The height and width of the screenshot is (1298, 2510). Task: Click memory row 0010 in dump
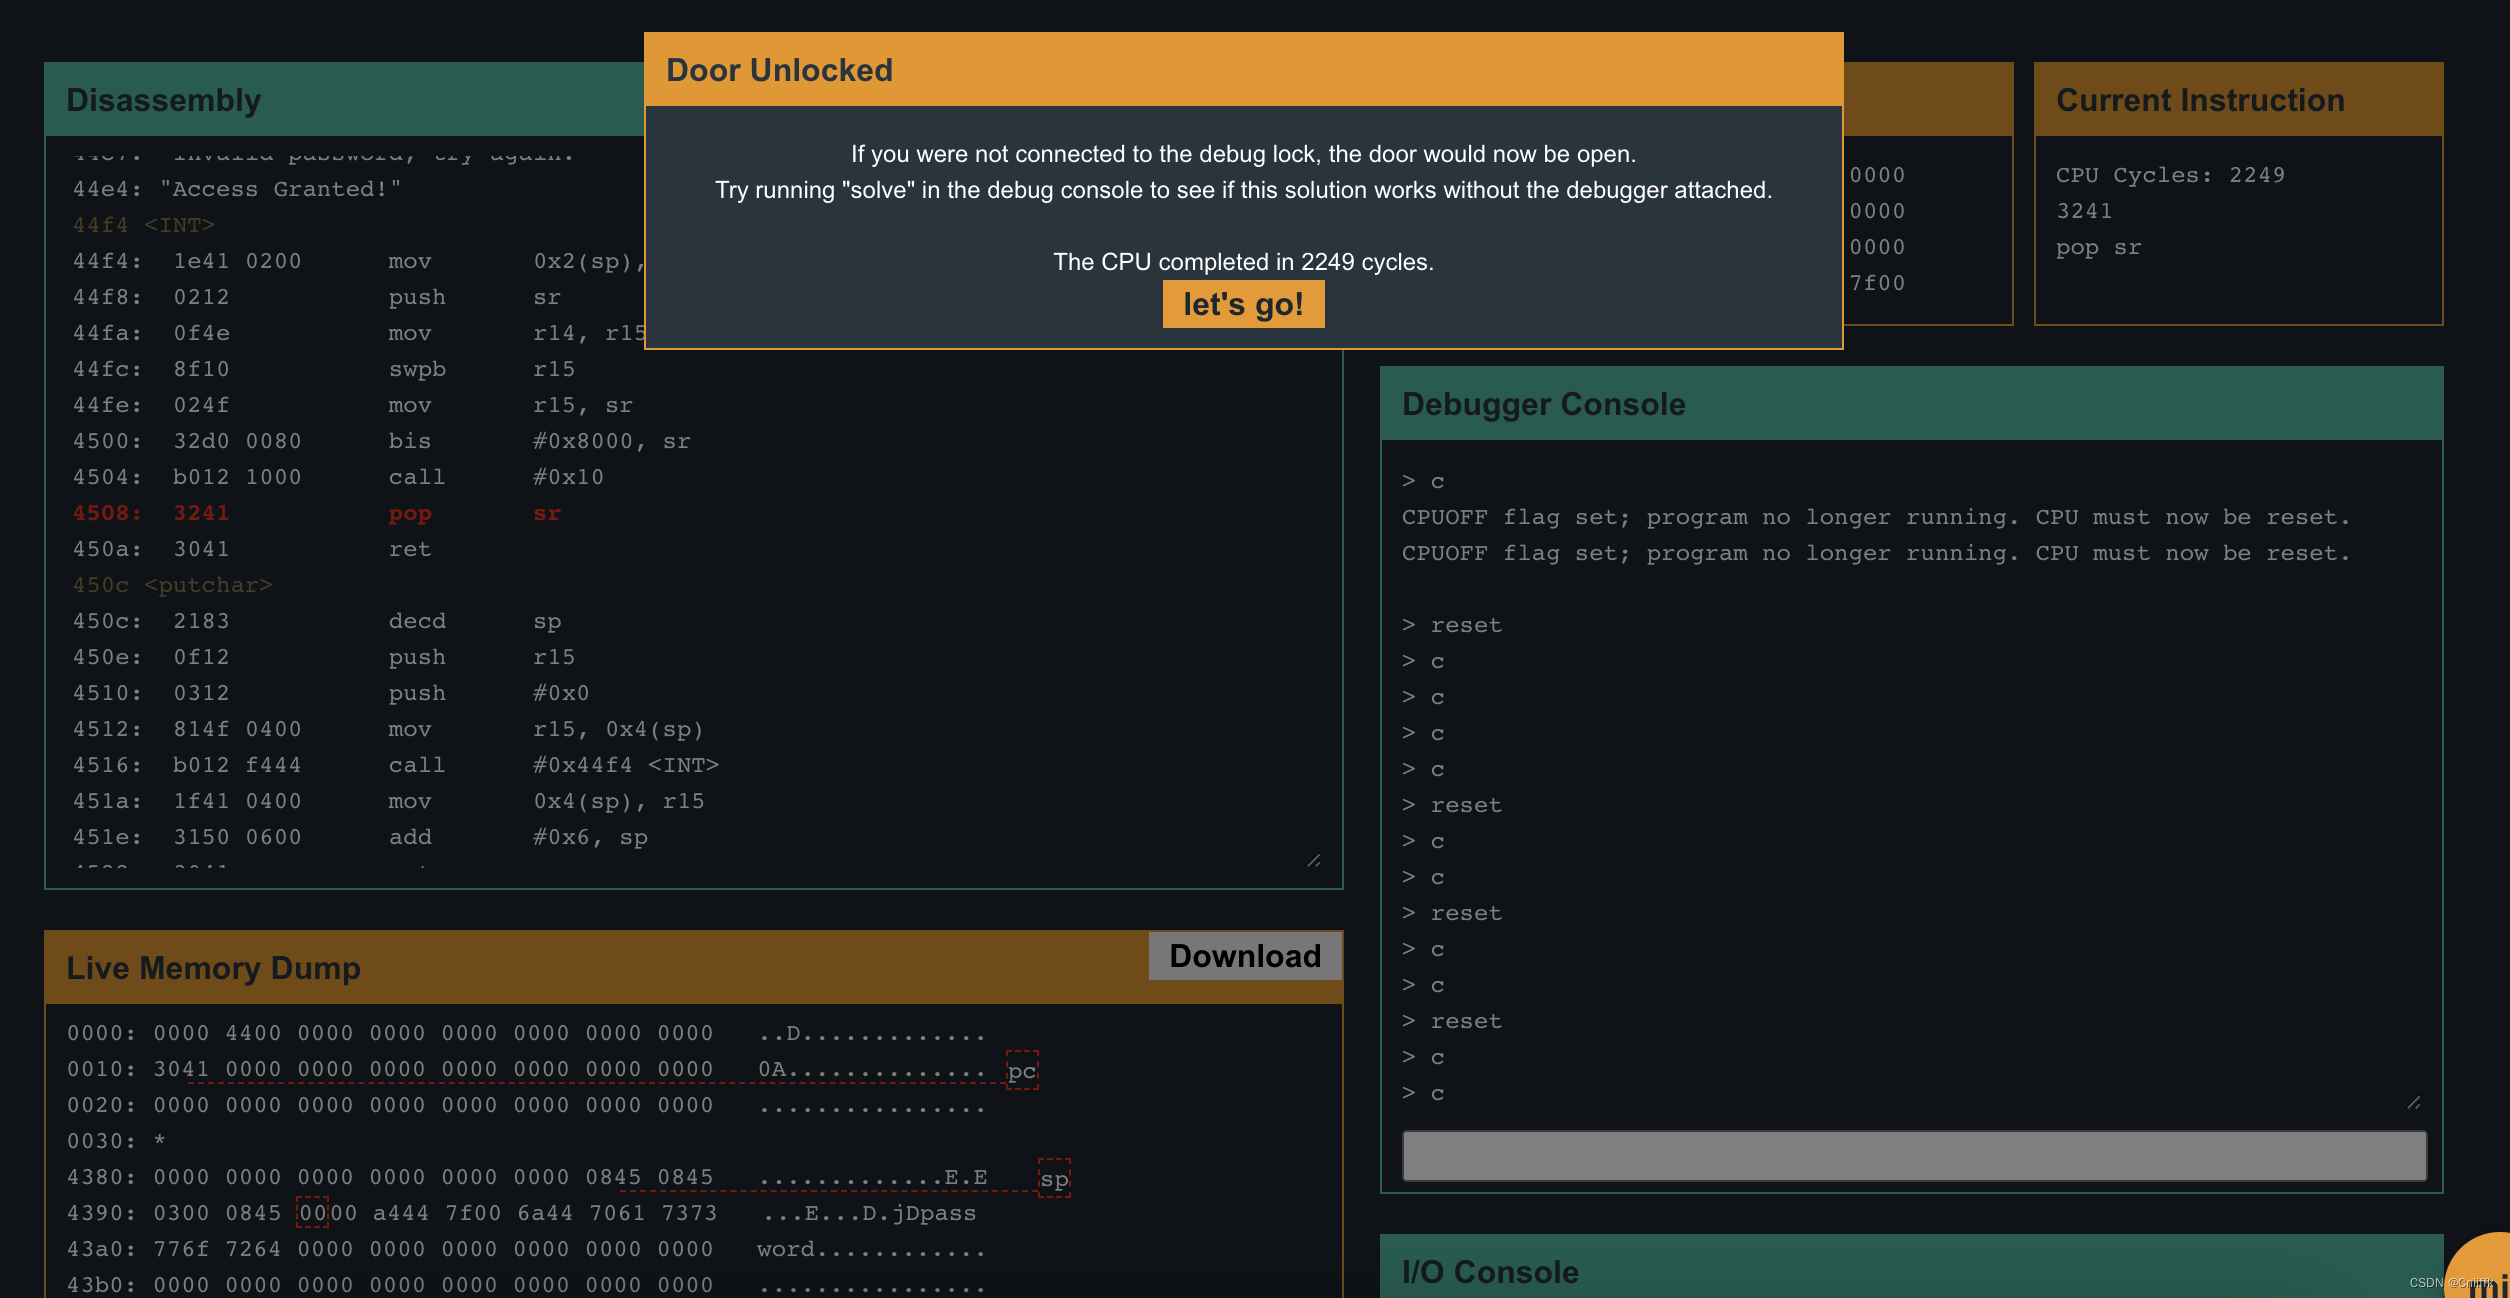[x=527, y=1069]
